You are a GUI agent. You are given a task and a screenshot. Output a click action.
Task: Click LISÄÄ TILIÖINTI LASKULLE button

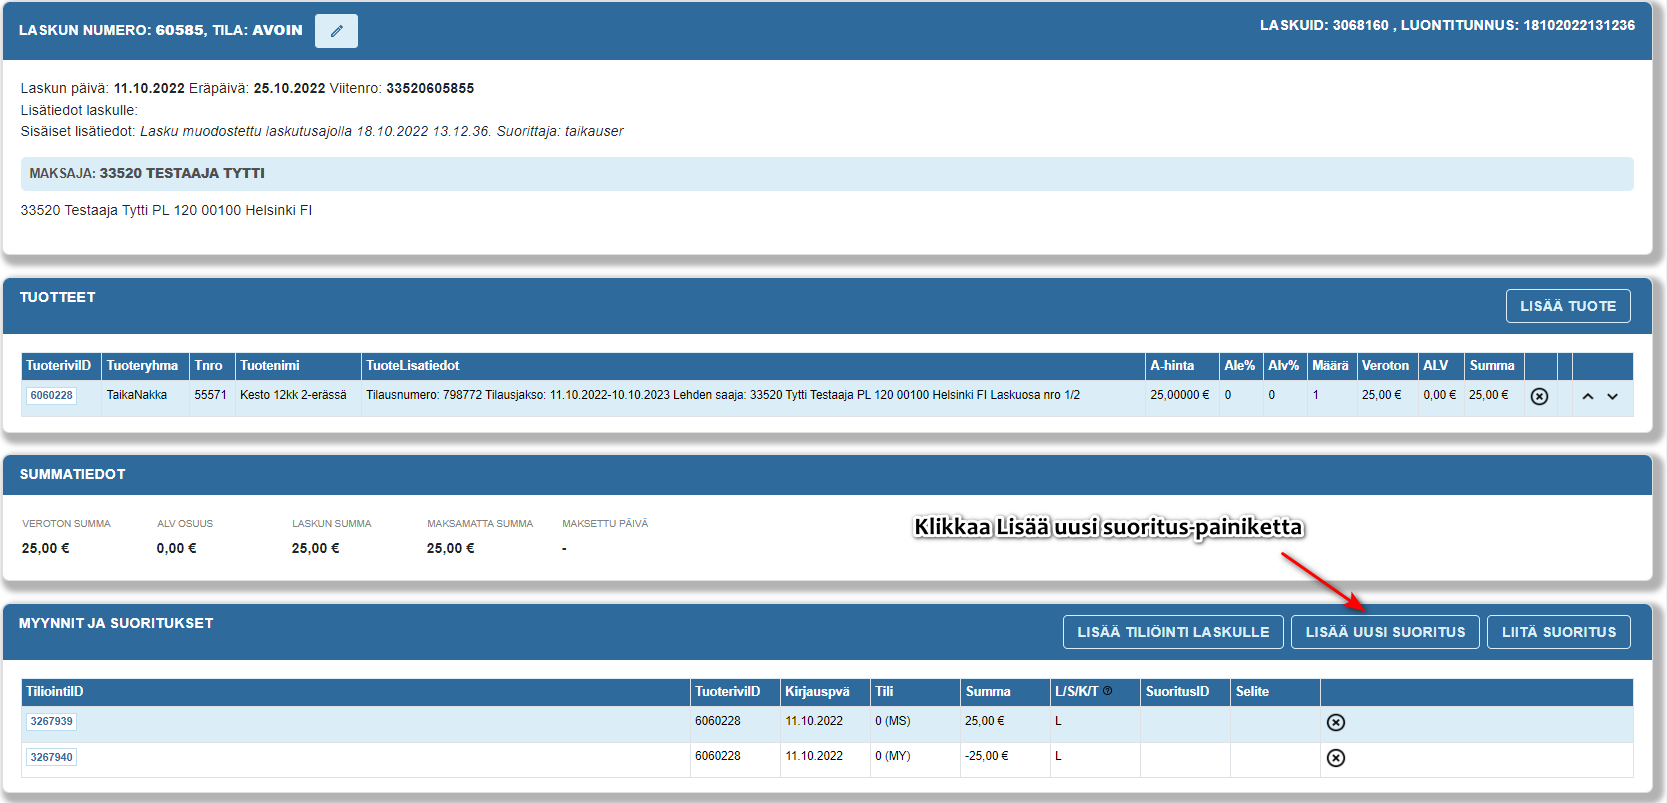click(x=1173, y=632)
